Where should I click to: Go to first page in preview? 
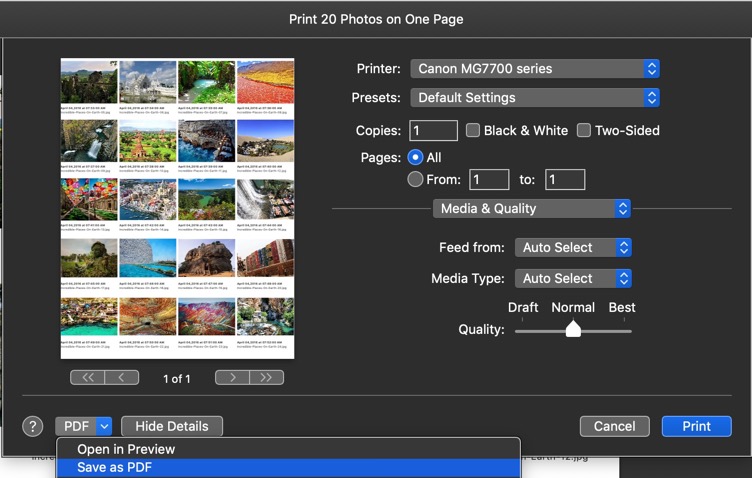(87, 378)
